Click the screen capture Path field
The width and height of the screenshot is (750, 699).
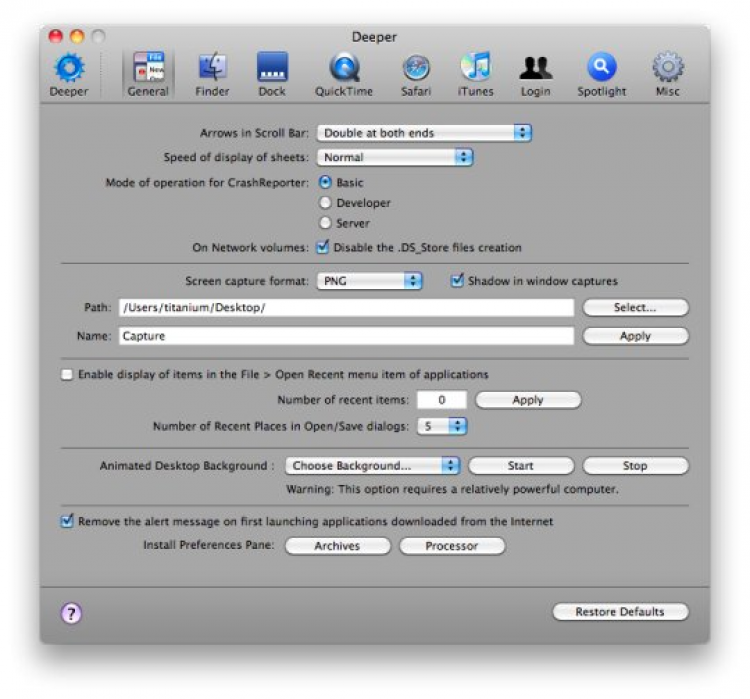tap(346, 308)
